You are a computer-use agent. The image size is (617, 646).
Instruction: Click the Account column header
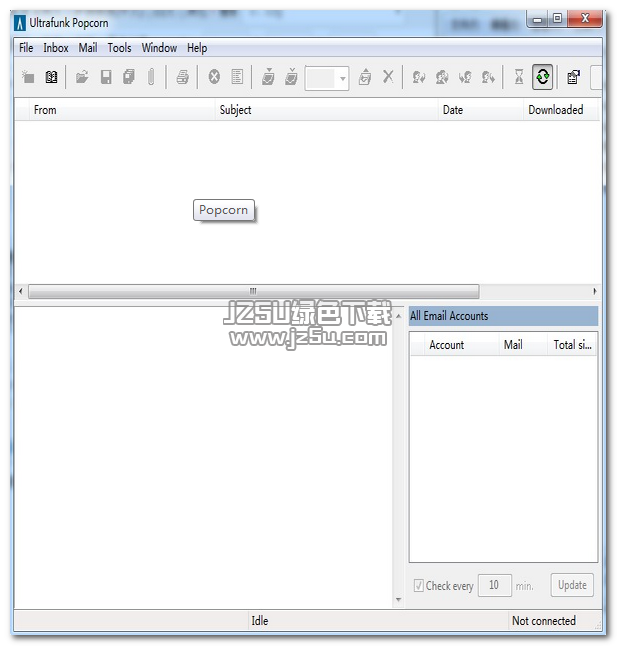pos(461,344)
